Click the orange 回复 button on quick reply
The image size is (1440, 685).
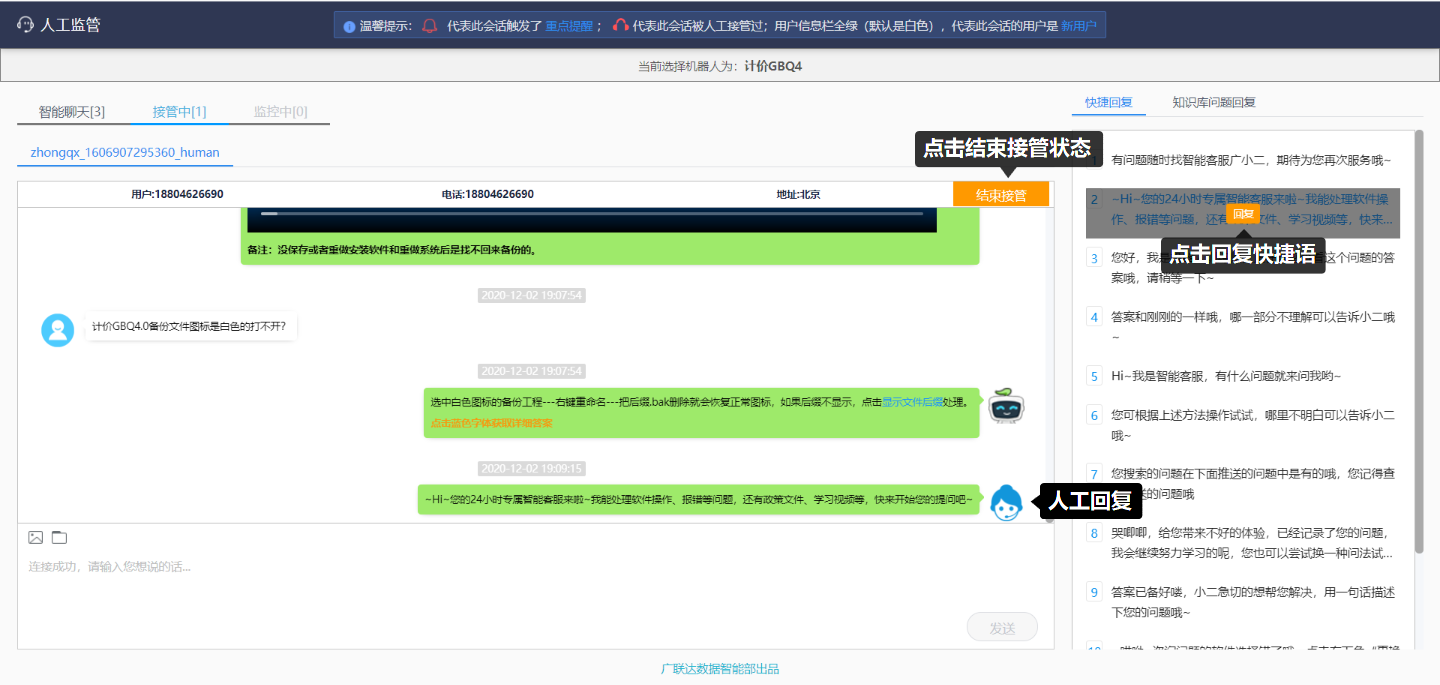coord(1243,213)
